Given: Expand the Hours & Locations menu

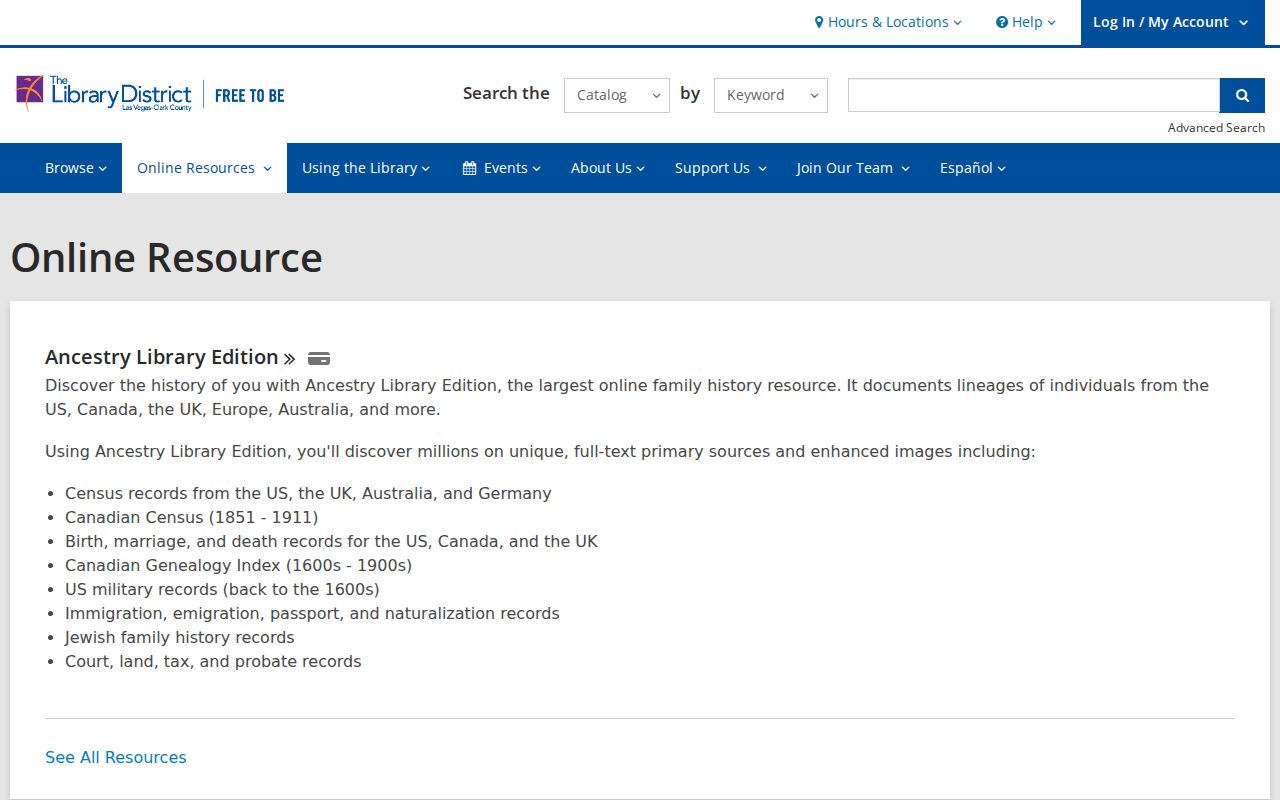Looking at the screenshot, I should (888, 22).
